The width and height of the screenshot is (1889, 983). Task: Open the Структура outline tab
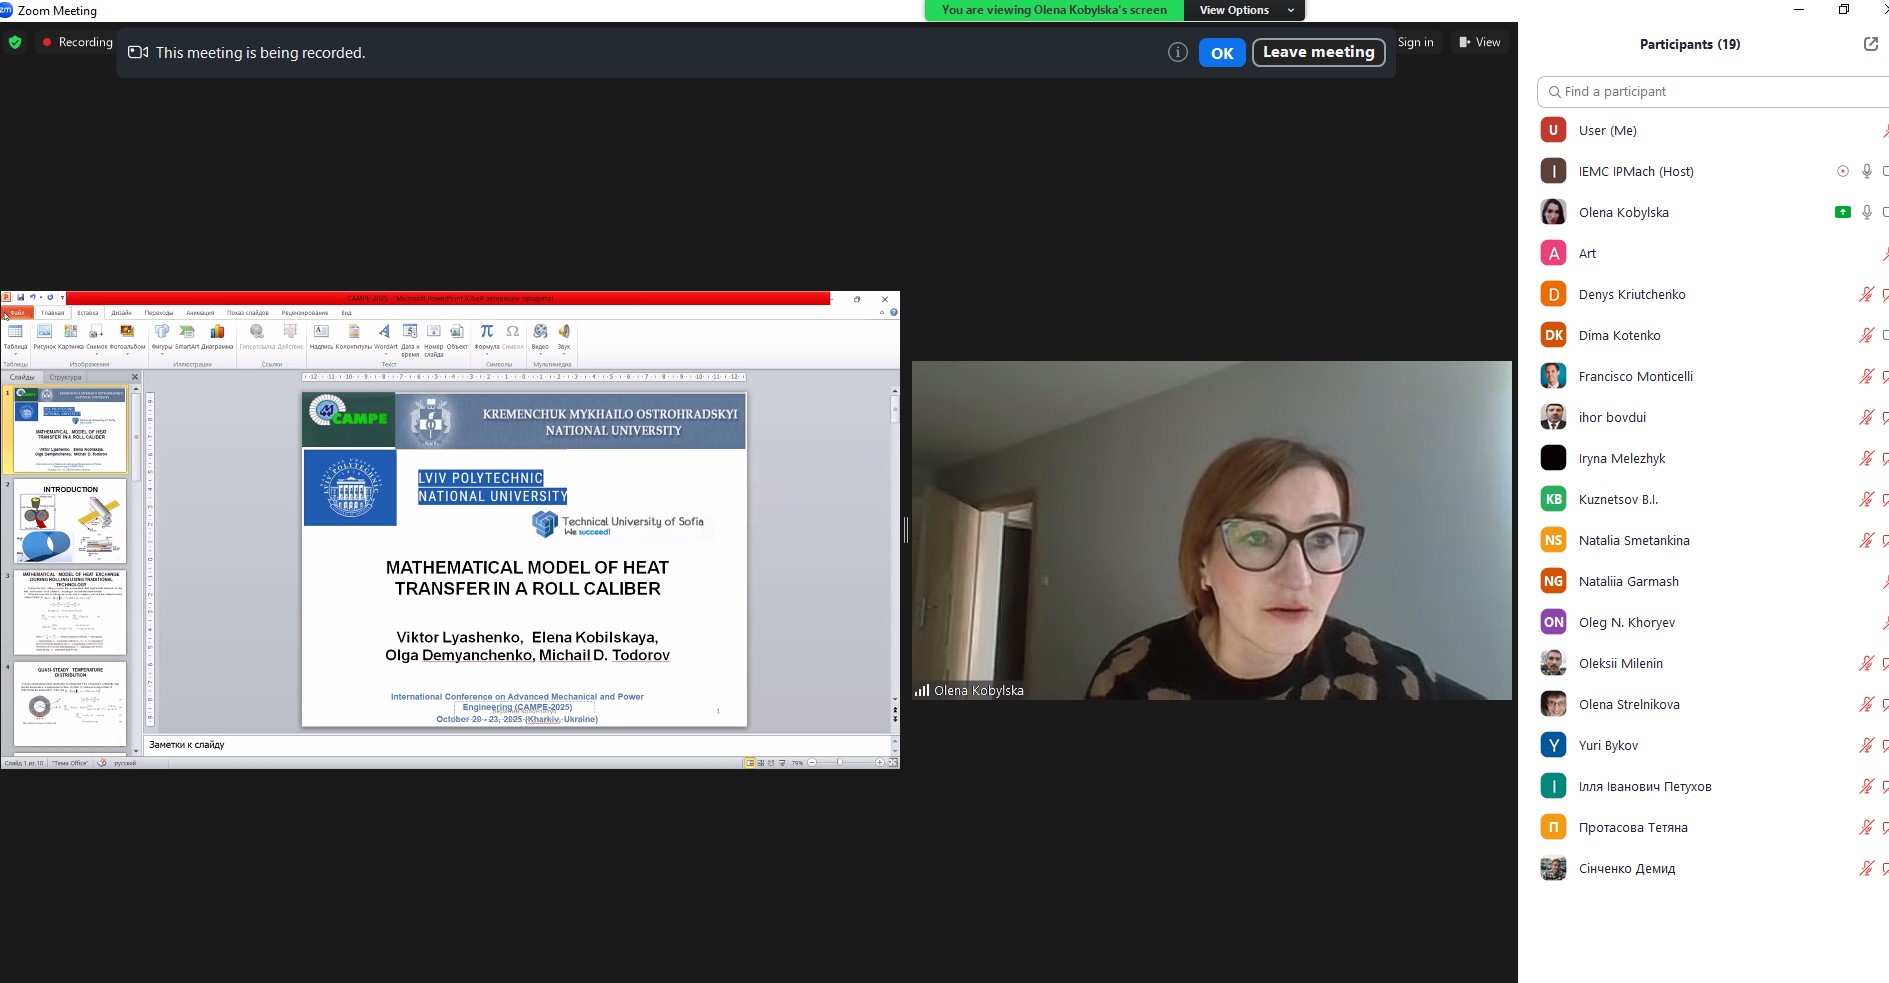click(65, 377)
